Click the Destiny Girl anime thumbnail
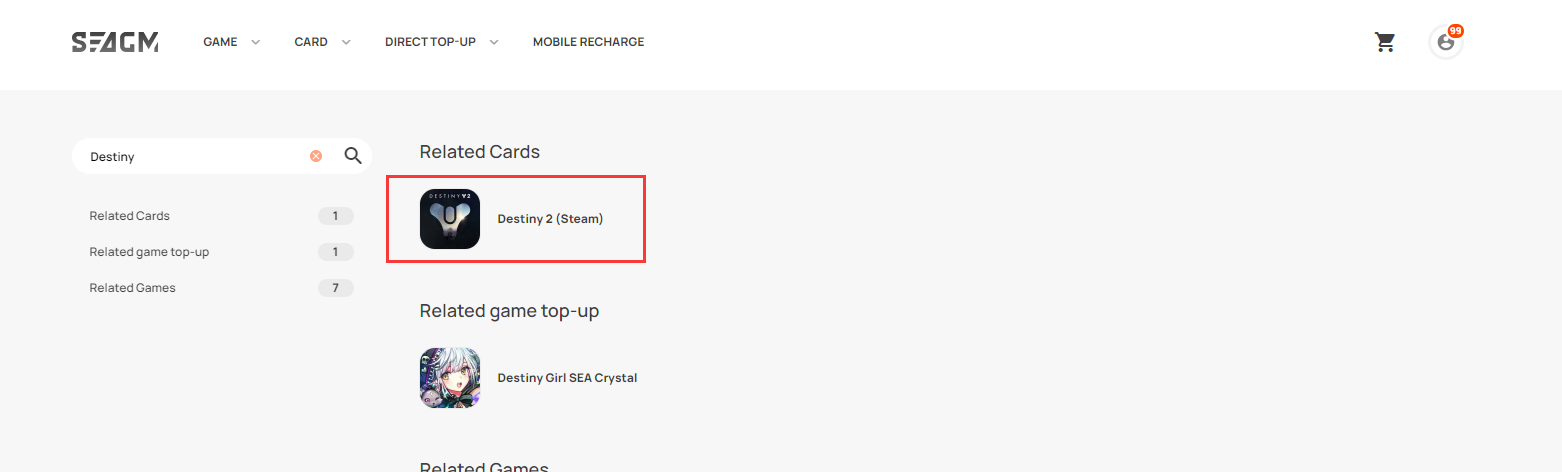 [450, 378]
